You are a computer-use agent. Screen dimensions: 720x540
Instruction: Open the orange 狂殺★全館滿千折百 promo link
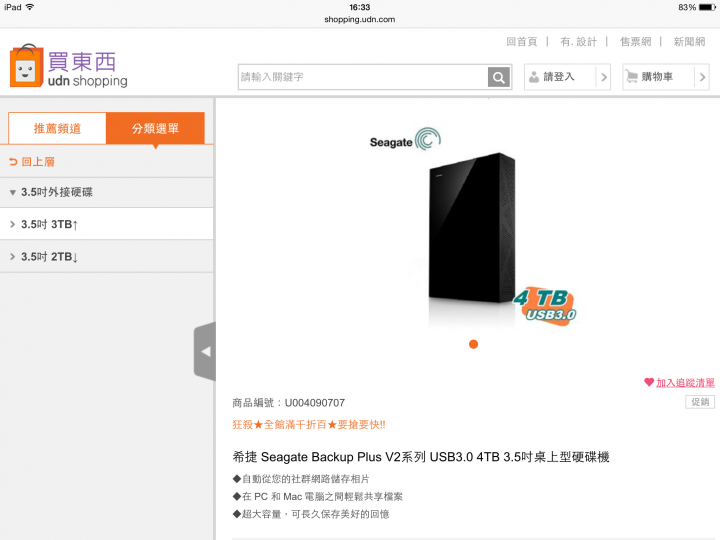tap(309, 424)
